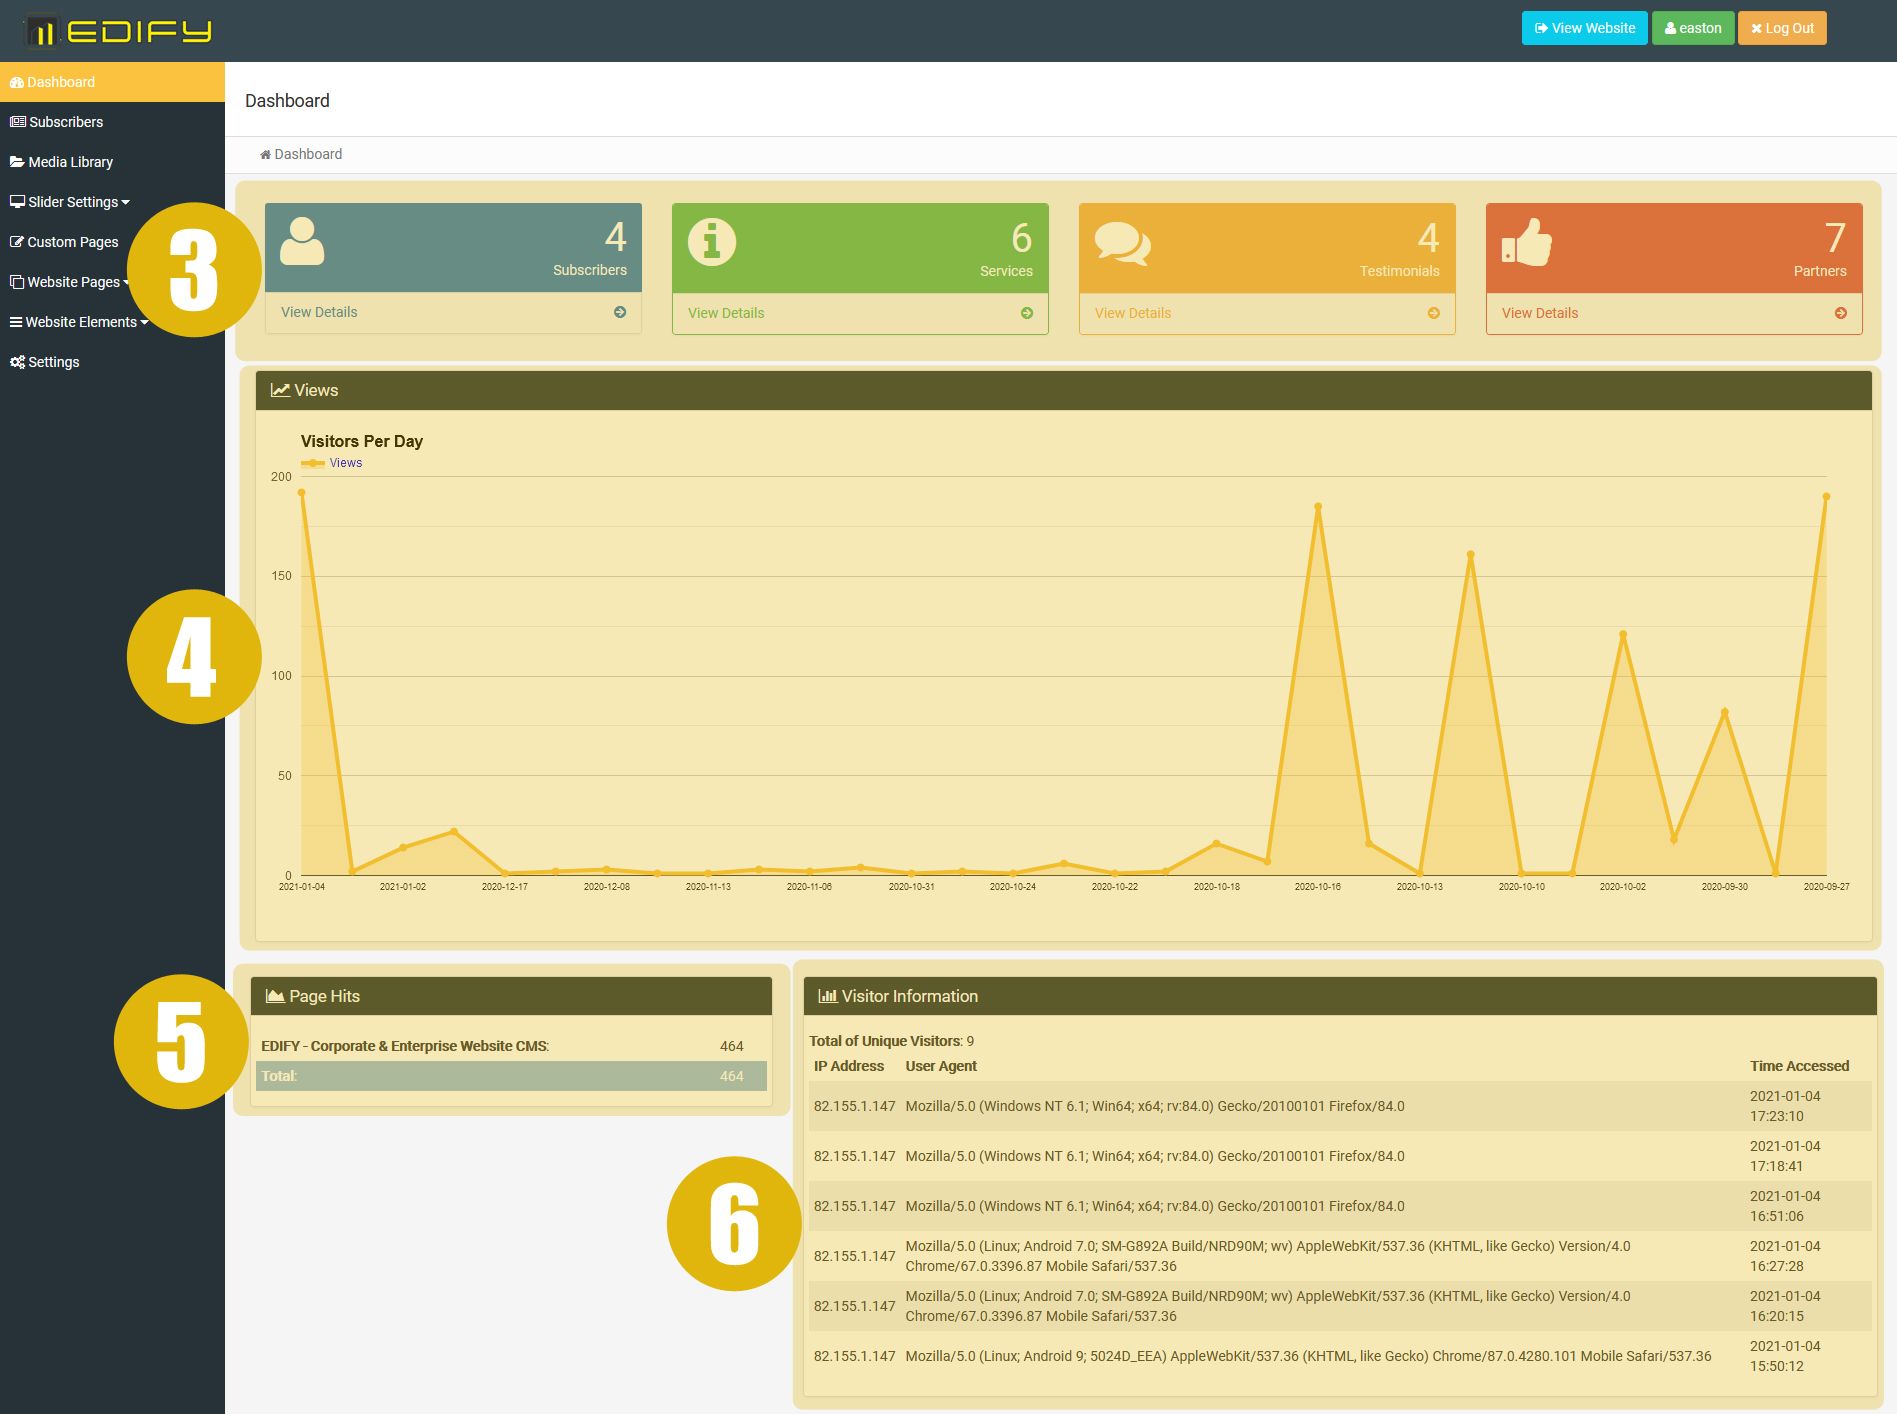Click the EDIFY logo in header

[118, 31]
